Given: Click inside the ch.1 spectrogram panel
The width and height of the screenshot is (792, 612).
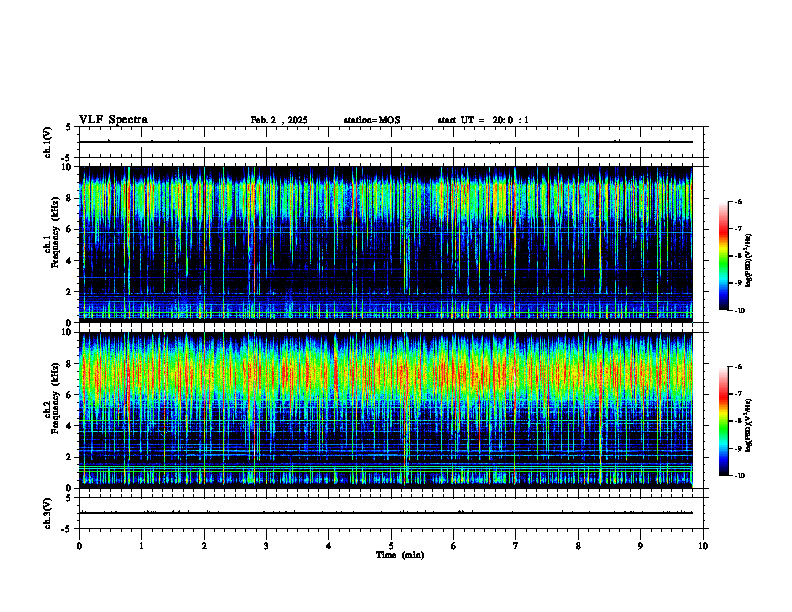Looking at the screenshot, I should [x=386, y=244].
